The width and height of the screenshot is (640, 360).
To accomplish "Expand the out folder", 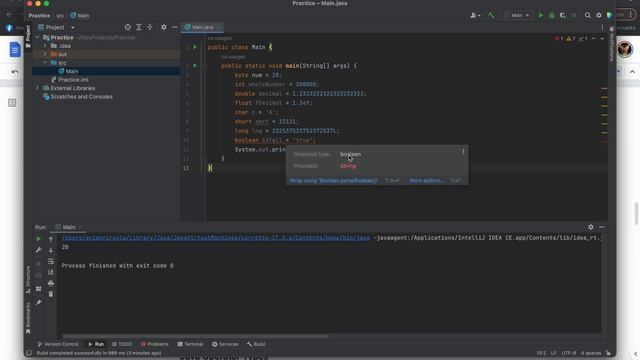I will point(45,54).
